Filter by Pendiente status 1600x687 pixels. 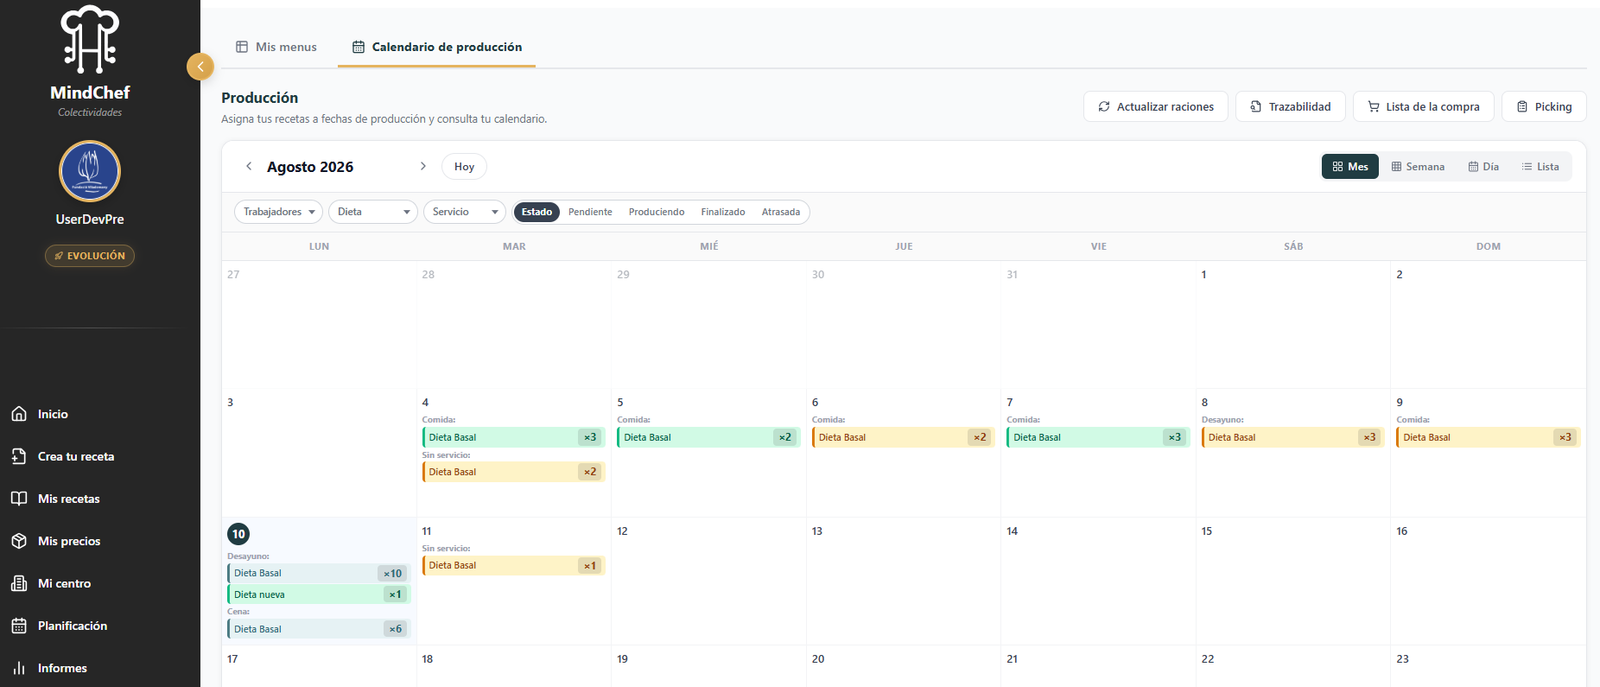point(590,212)
